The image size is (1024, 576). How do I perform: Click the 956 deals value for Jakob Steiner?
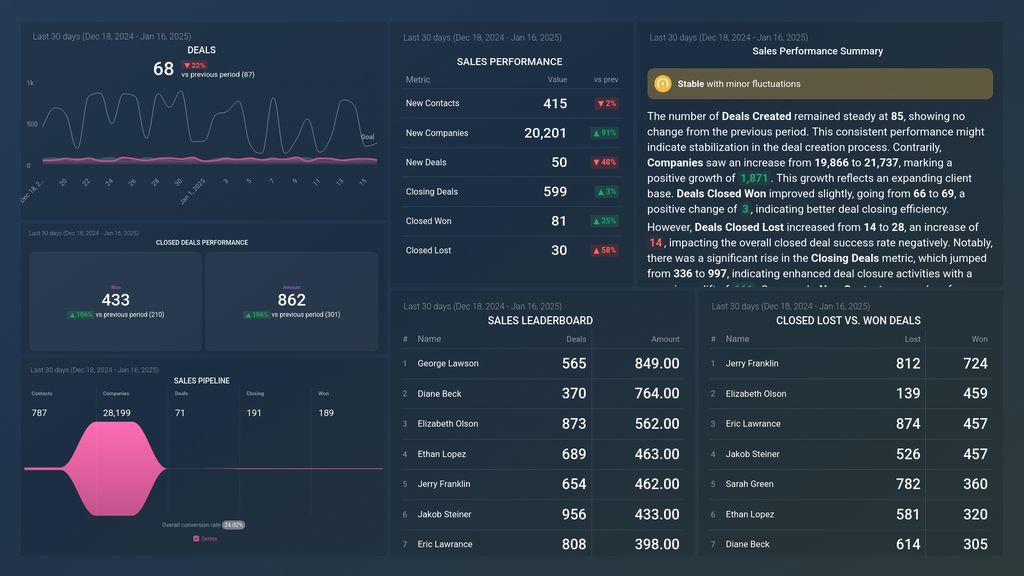[x=574, y=515]
